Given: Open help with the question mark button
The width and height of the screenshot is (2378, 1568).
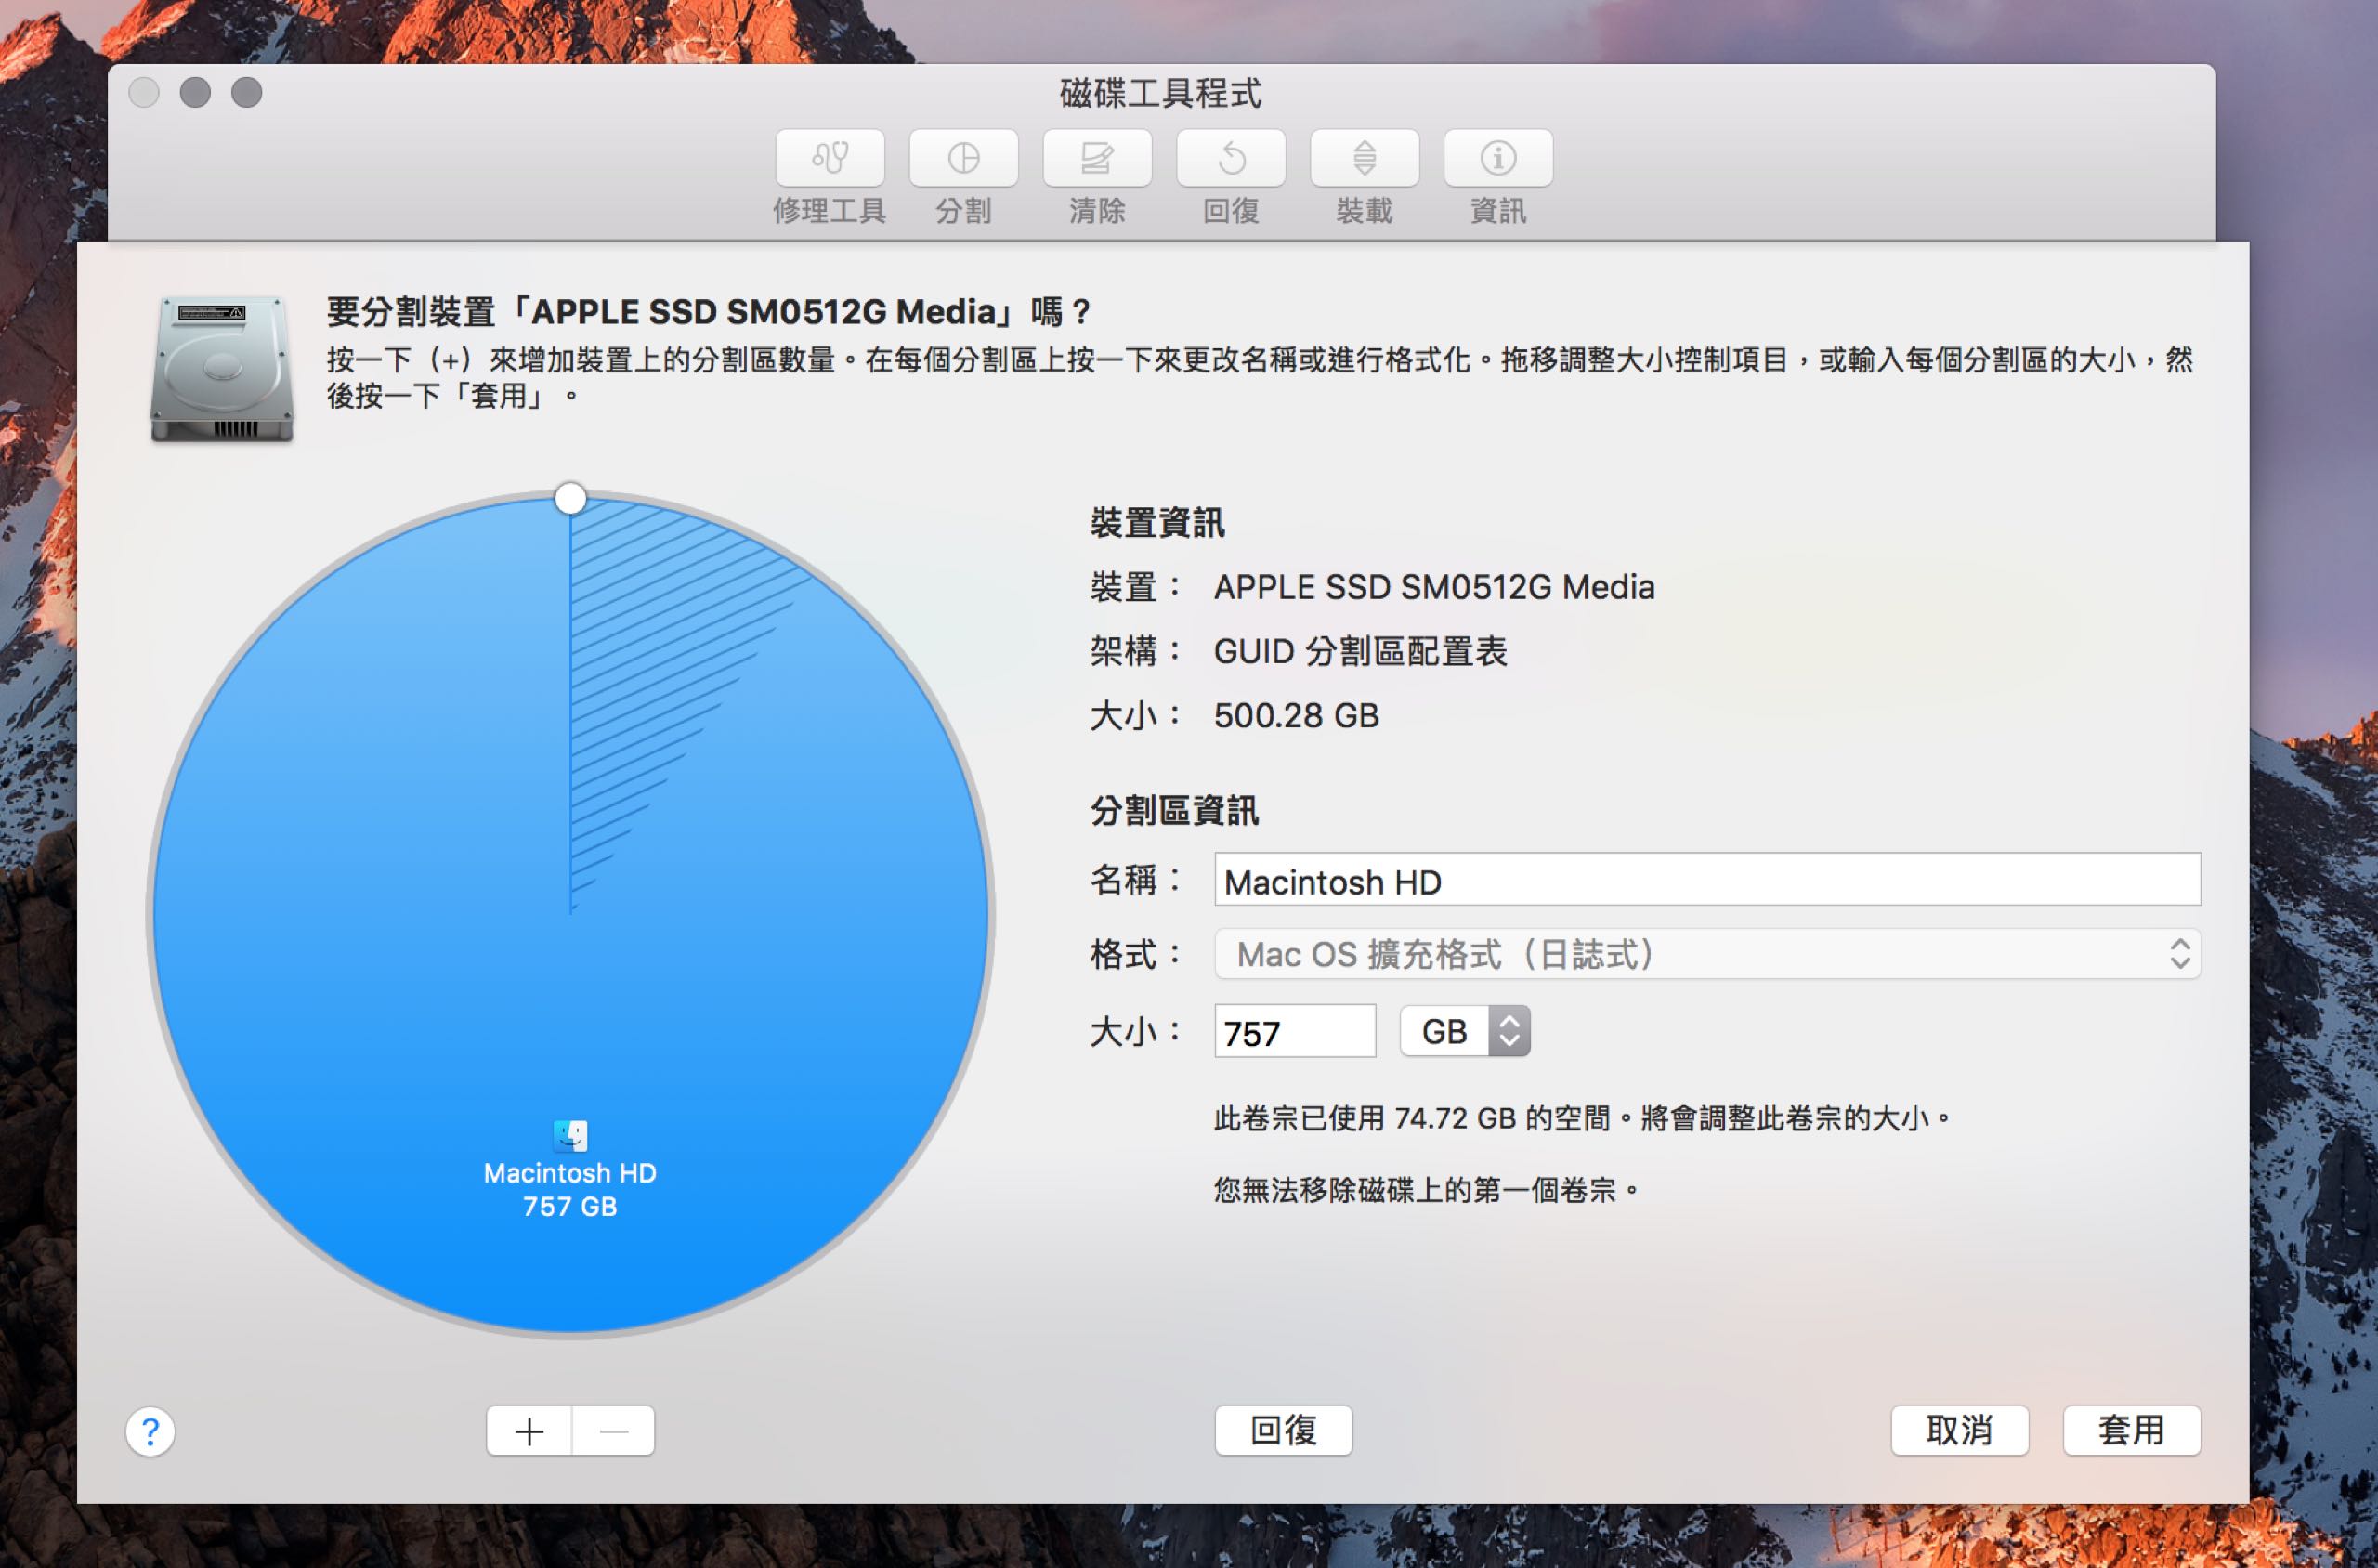Looking at the screenshot, I should pos(150,1431).
